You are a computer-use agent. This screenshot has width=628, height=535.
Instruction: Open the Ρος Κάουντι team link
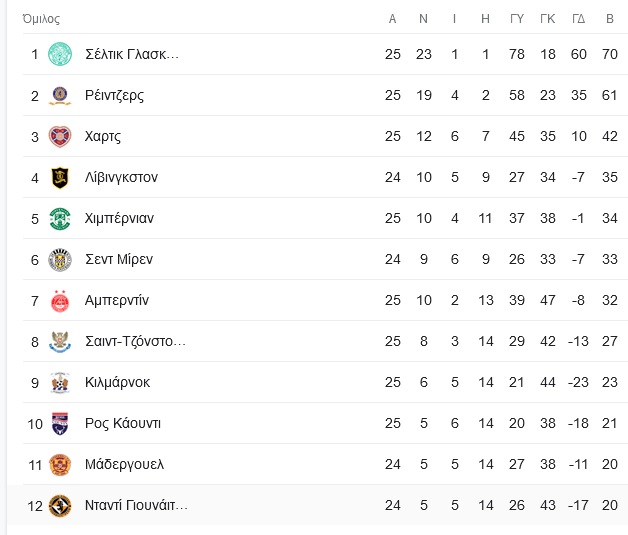point(123,423)
